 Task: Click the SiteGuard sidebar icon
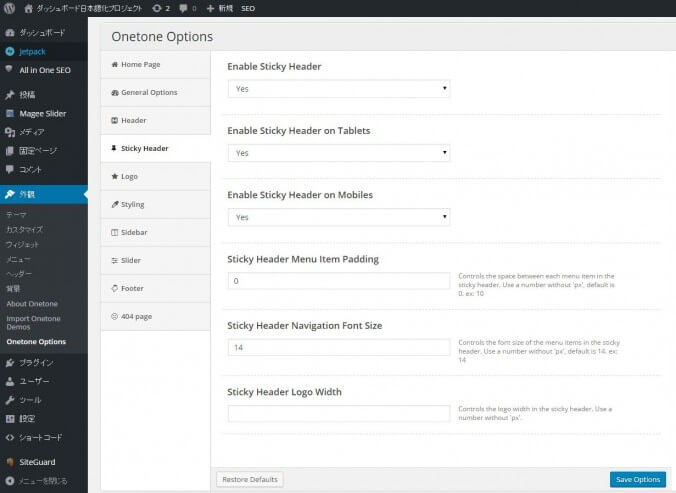[x=9, y=461]
